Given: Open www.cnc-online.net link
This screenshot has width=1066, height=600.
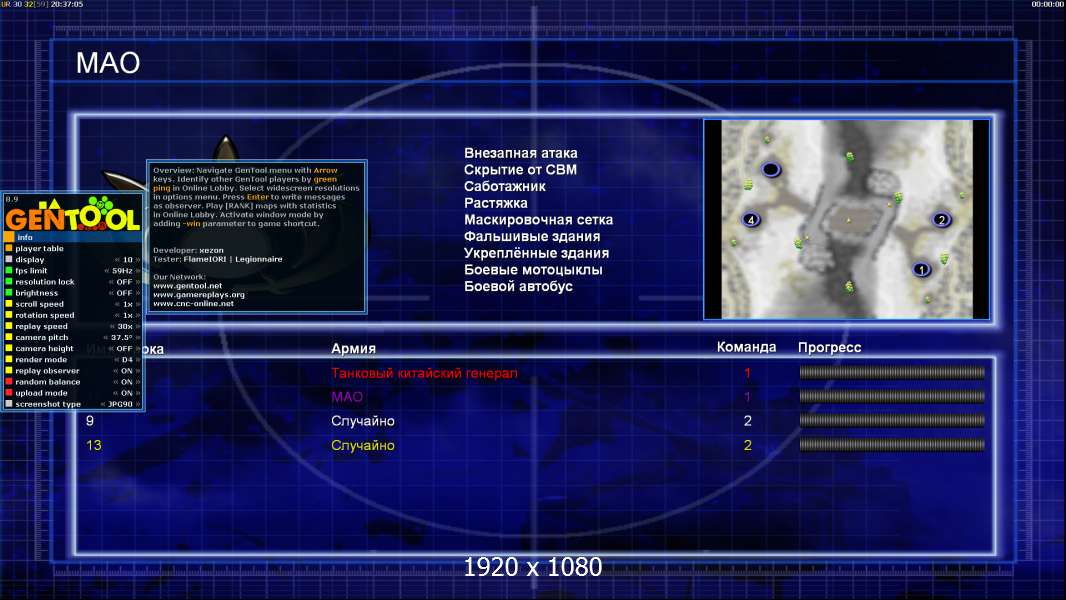Looking at the screenshot, I should (193, 304).
